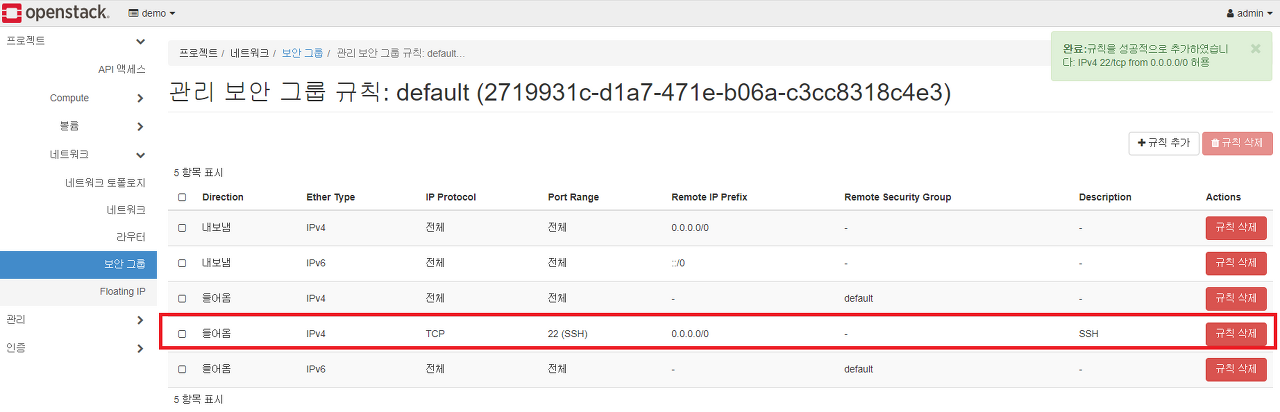This screenshot has height=412, width=1280.
Task: Click the top 규칙 삭제 bulk delete button
Action: pyautogui.click(x=1238, y=143)
